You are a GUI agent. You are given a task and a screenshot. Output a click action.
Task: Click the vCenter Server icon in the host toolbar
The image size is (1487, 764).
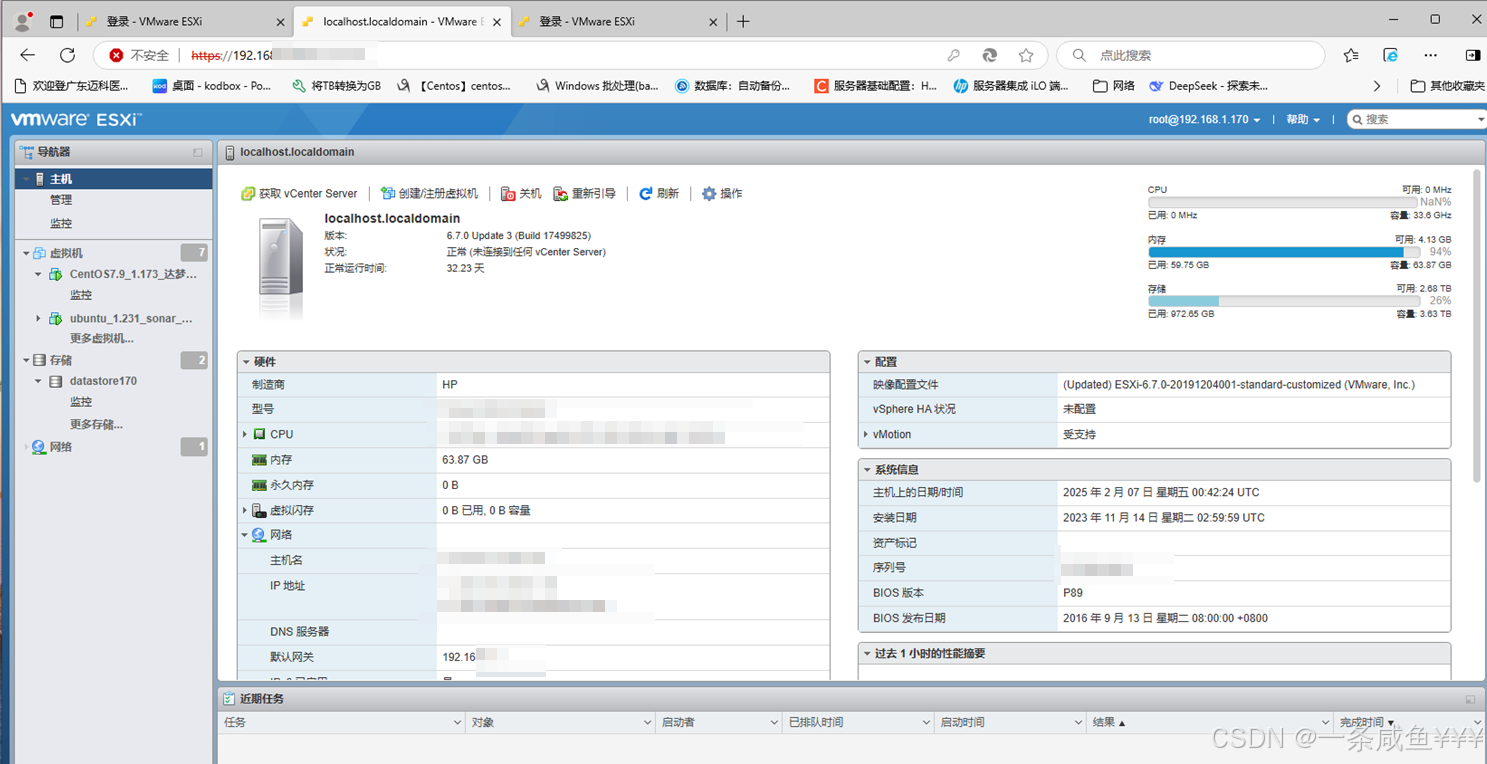click(x=248, y=193)
